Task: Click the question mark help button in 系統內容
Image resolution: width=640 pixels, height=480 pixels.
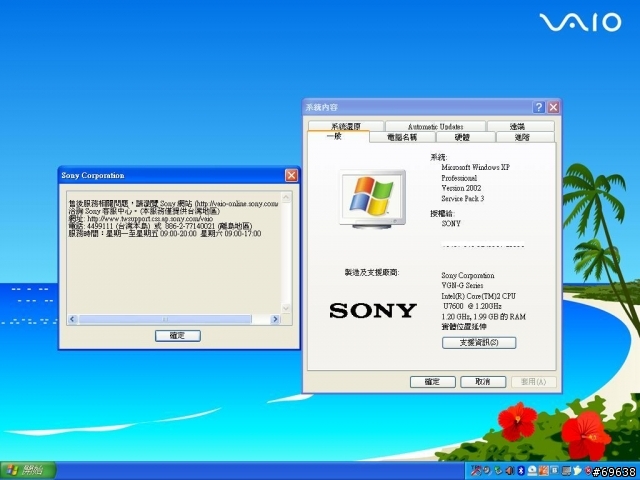Action: [x=539, y=107]
